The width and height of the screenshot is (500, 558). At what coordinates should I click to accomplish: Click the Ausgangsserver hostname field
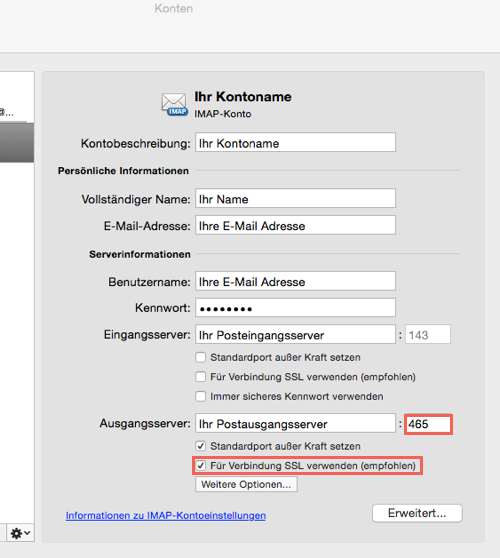coord(295,423)
